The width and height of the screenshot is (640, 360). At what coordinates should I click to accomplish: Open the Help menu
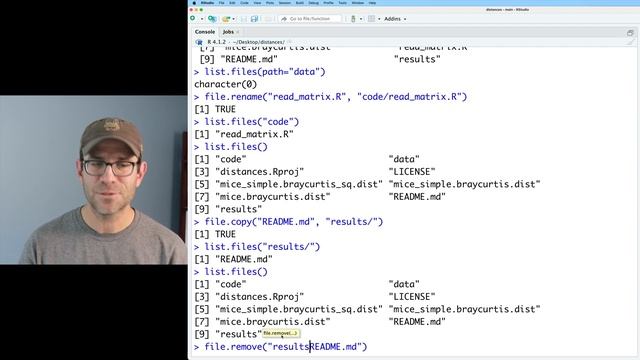point(372,3)
